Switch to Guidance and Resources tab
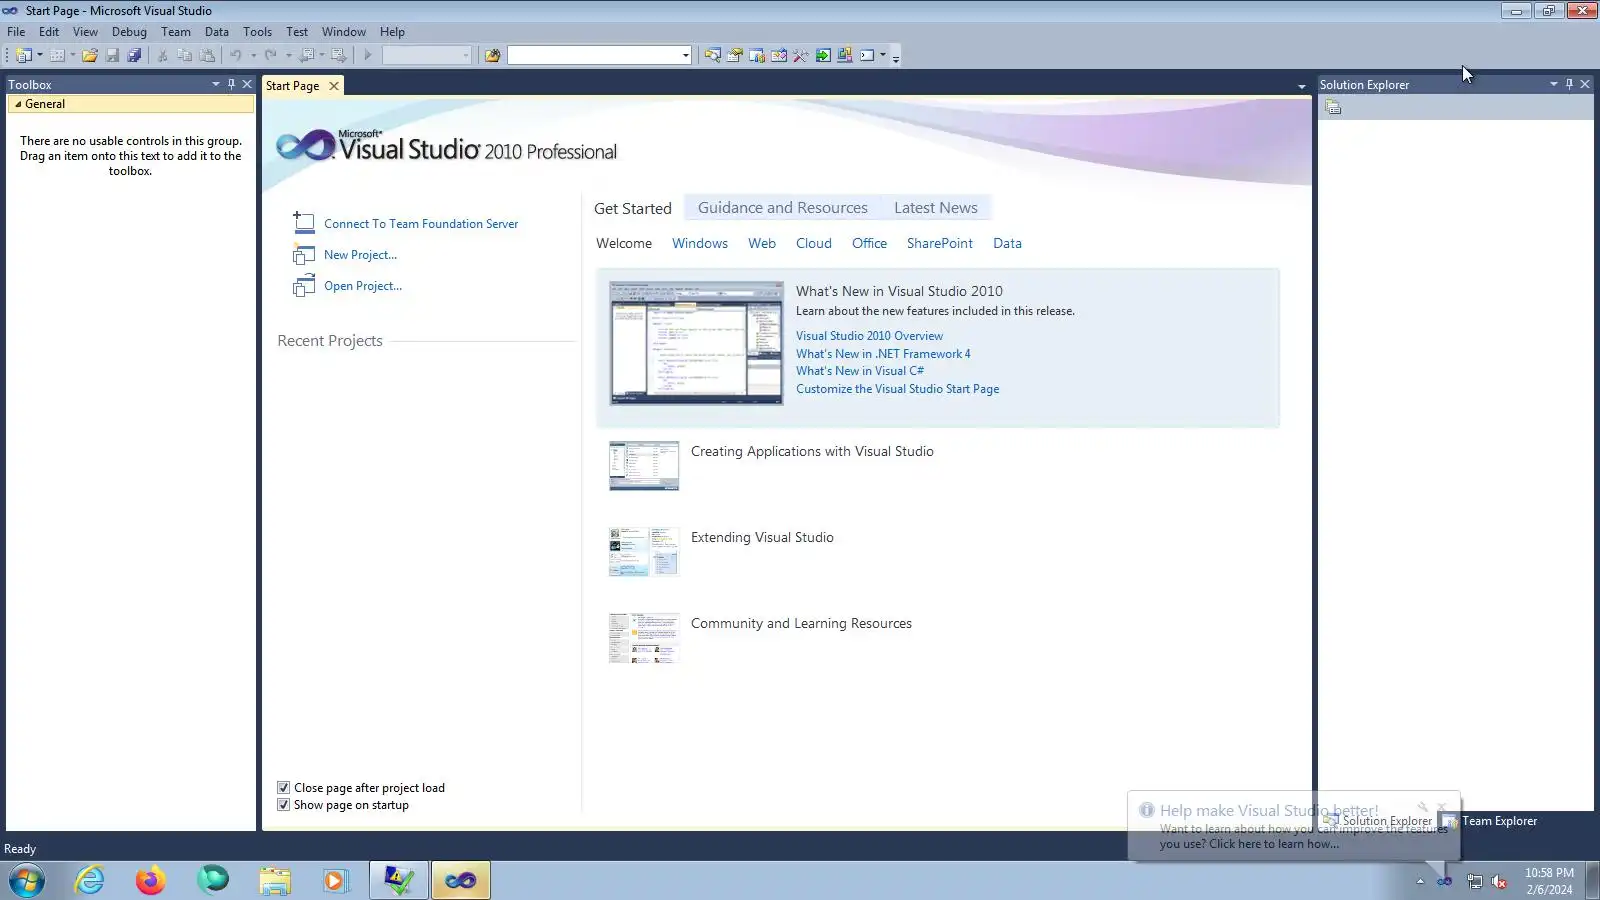Screen dimensions: 1600x900 pos(783,208)
